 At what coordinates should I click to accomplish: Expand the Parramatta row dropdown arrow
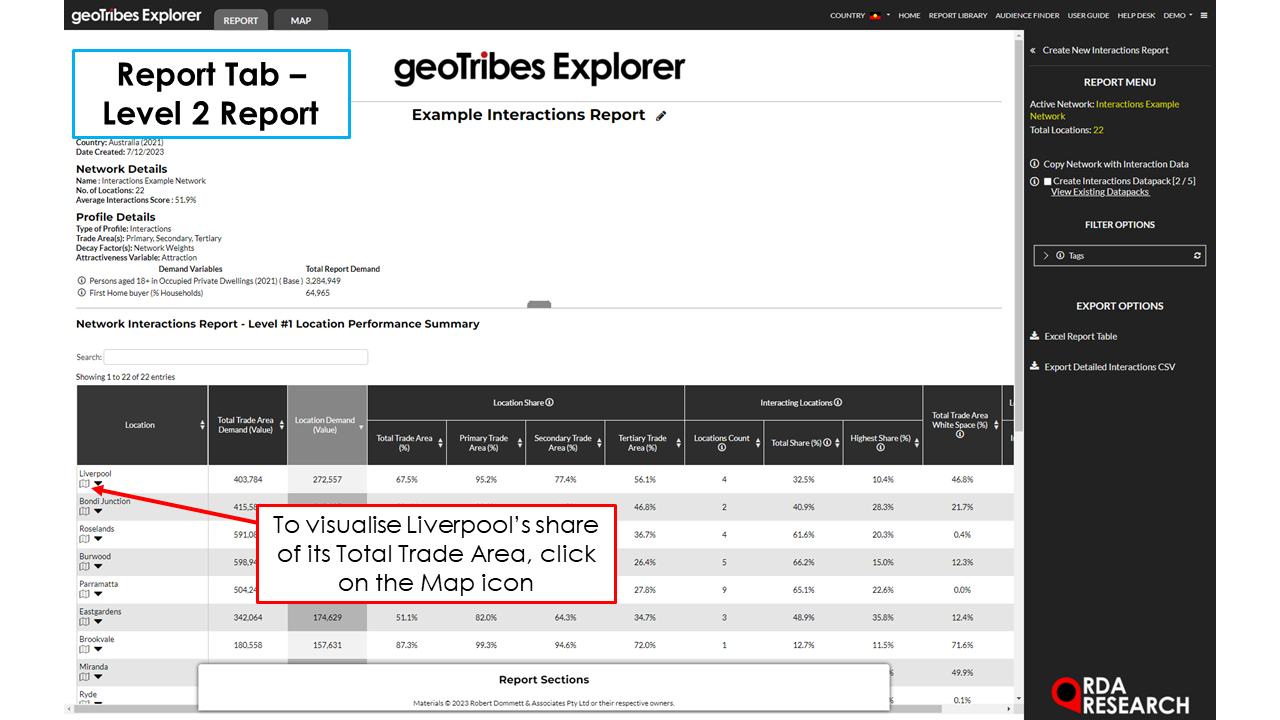98,595
